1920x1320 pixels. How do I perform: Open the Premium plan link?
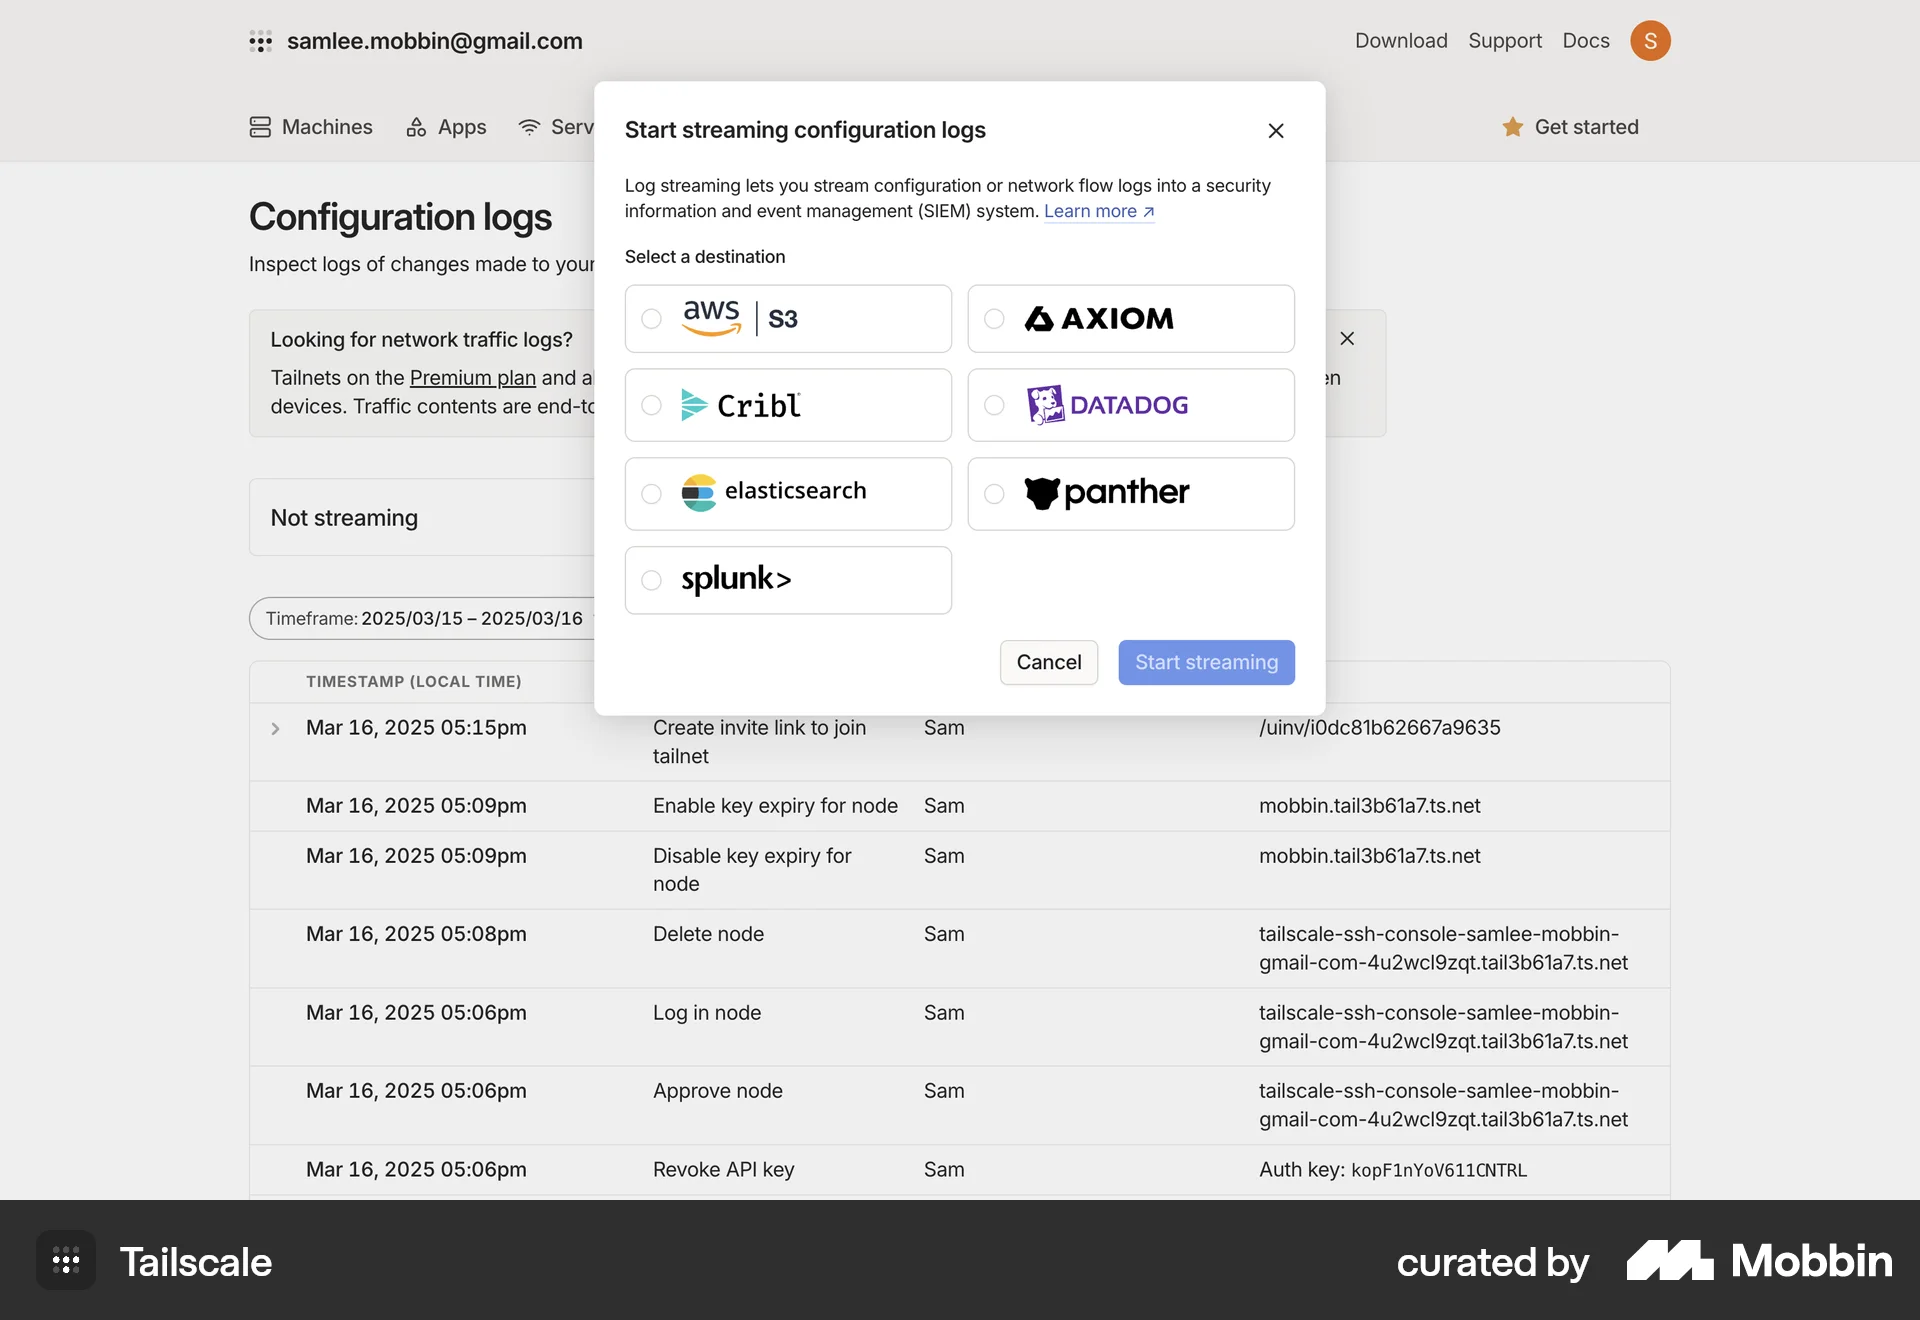pos(473,378)
